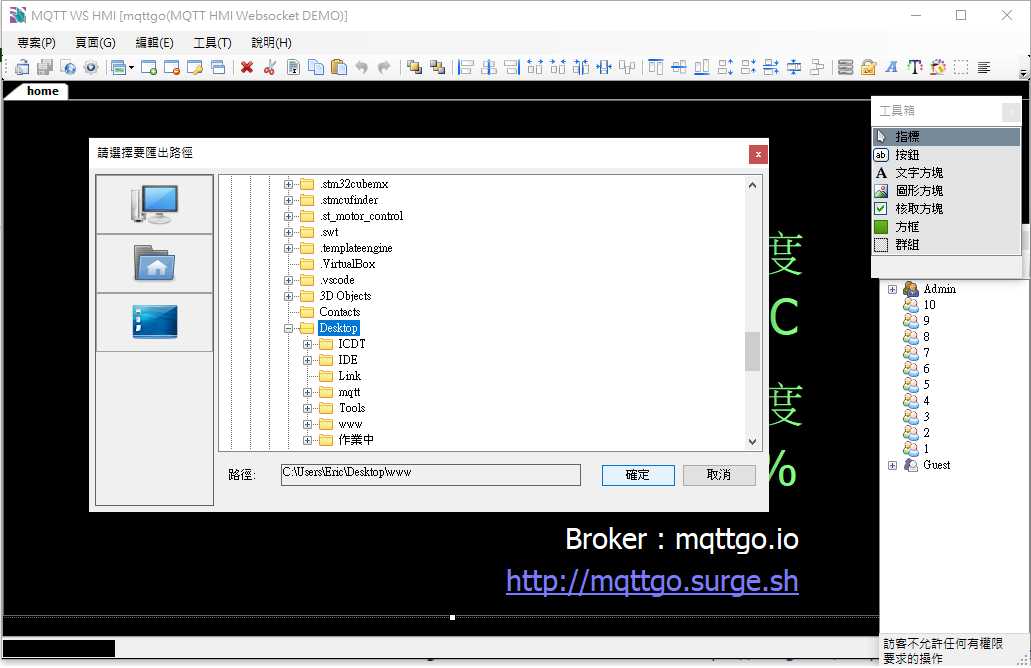
Task: Click the paint bucket fill color icon
Action: [938, 67]
